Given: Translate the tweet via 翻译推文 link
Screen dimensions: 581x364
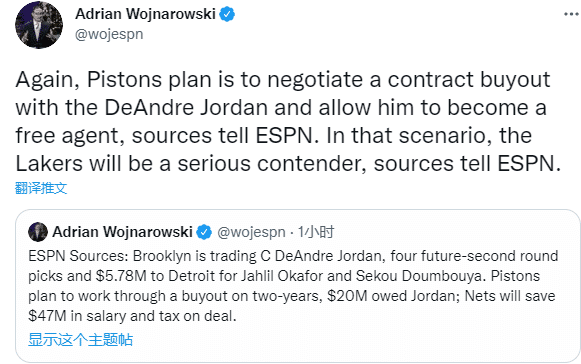Looking at the screenshot, I should click(41, 188).
